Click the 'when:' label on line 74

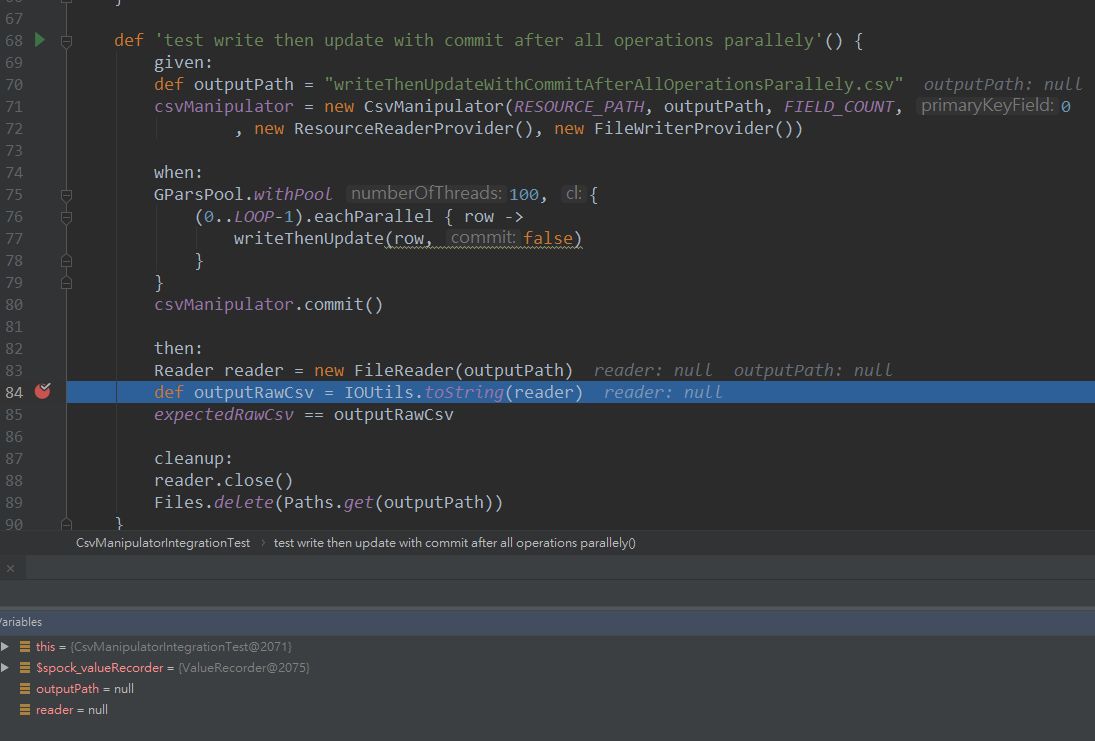[178, 173]
